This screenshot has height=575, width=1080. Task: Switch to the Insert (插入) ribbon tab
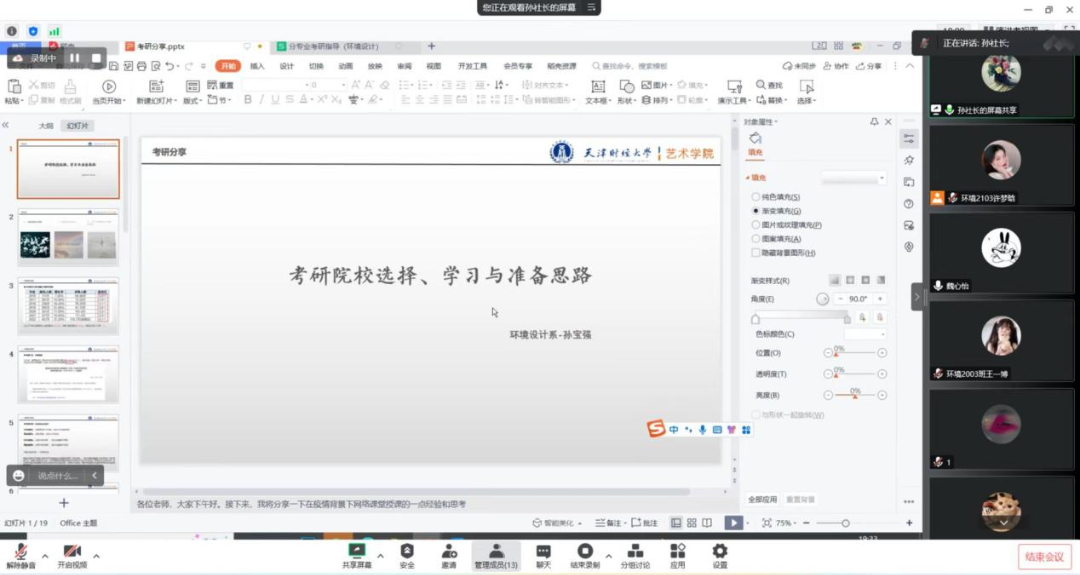257,66
